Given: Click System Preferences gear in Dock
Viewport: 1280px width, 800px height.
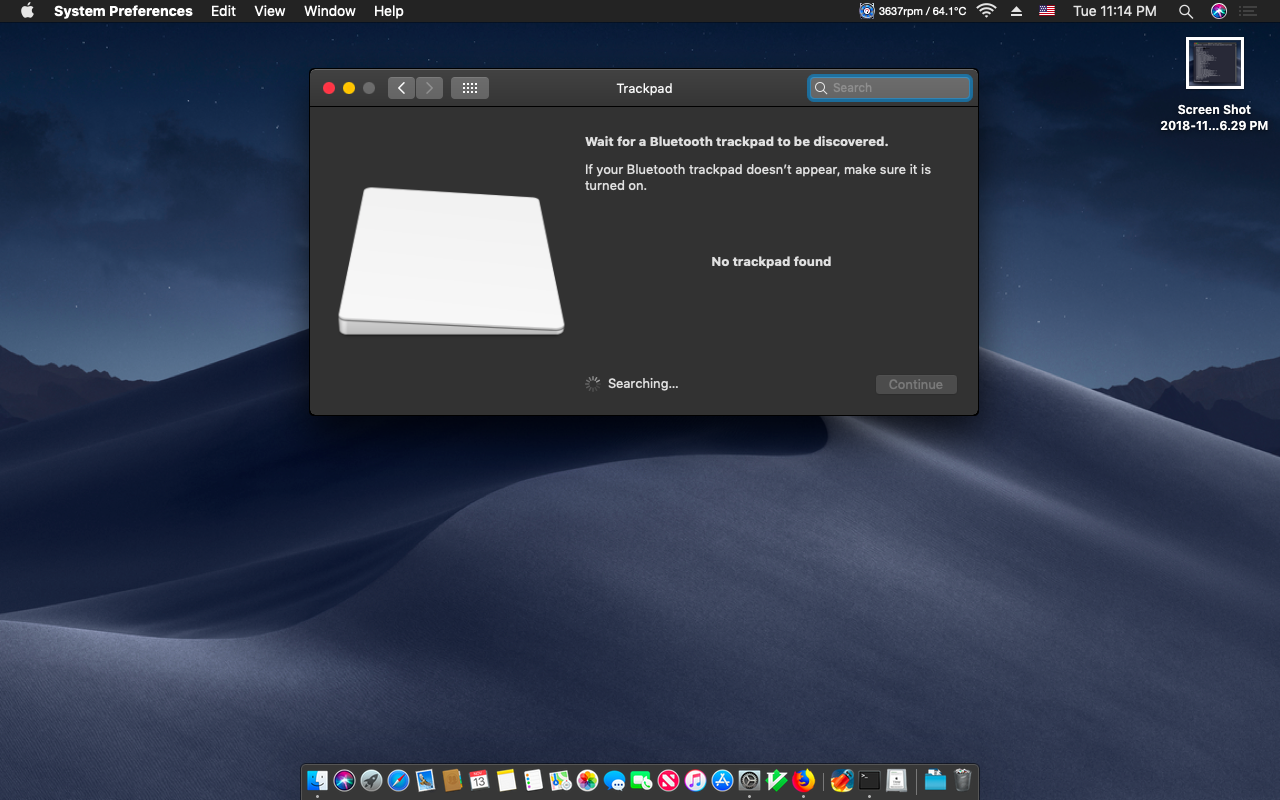Looking at the screenshot, I should point(749,780).
